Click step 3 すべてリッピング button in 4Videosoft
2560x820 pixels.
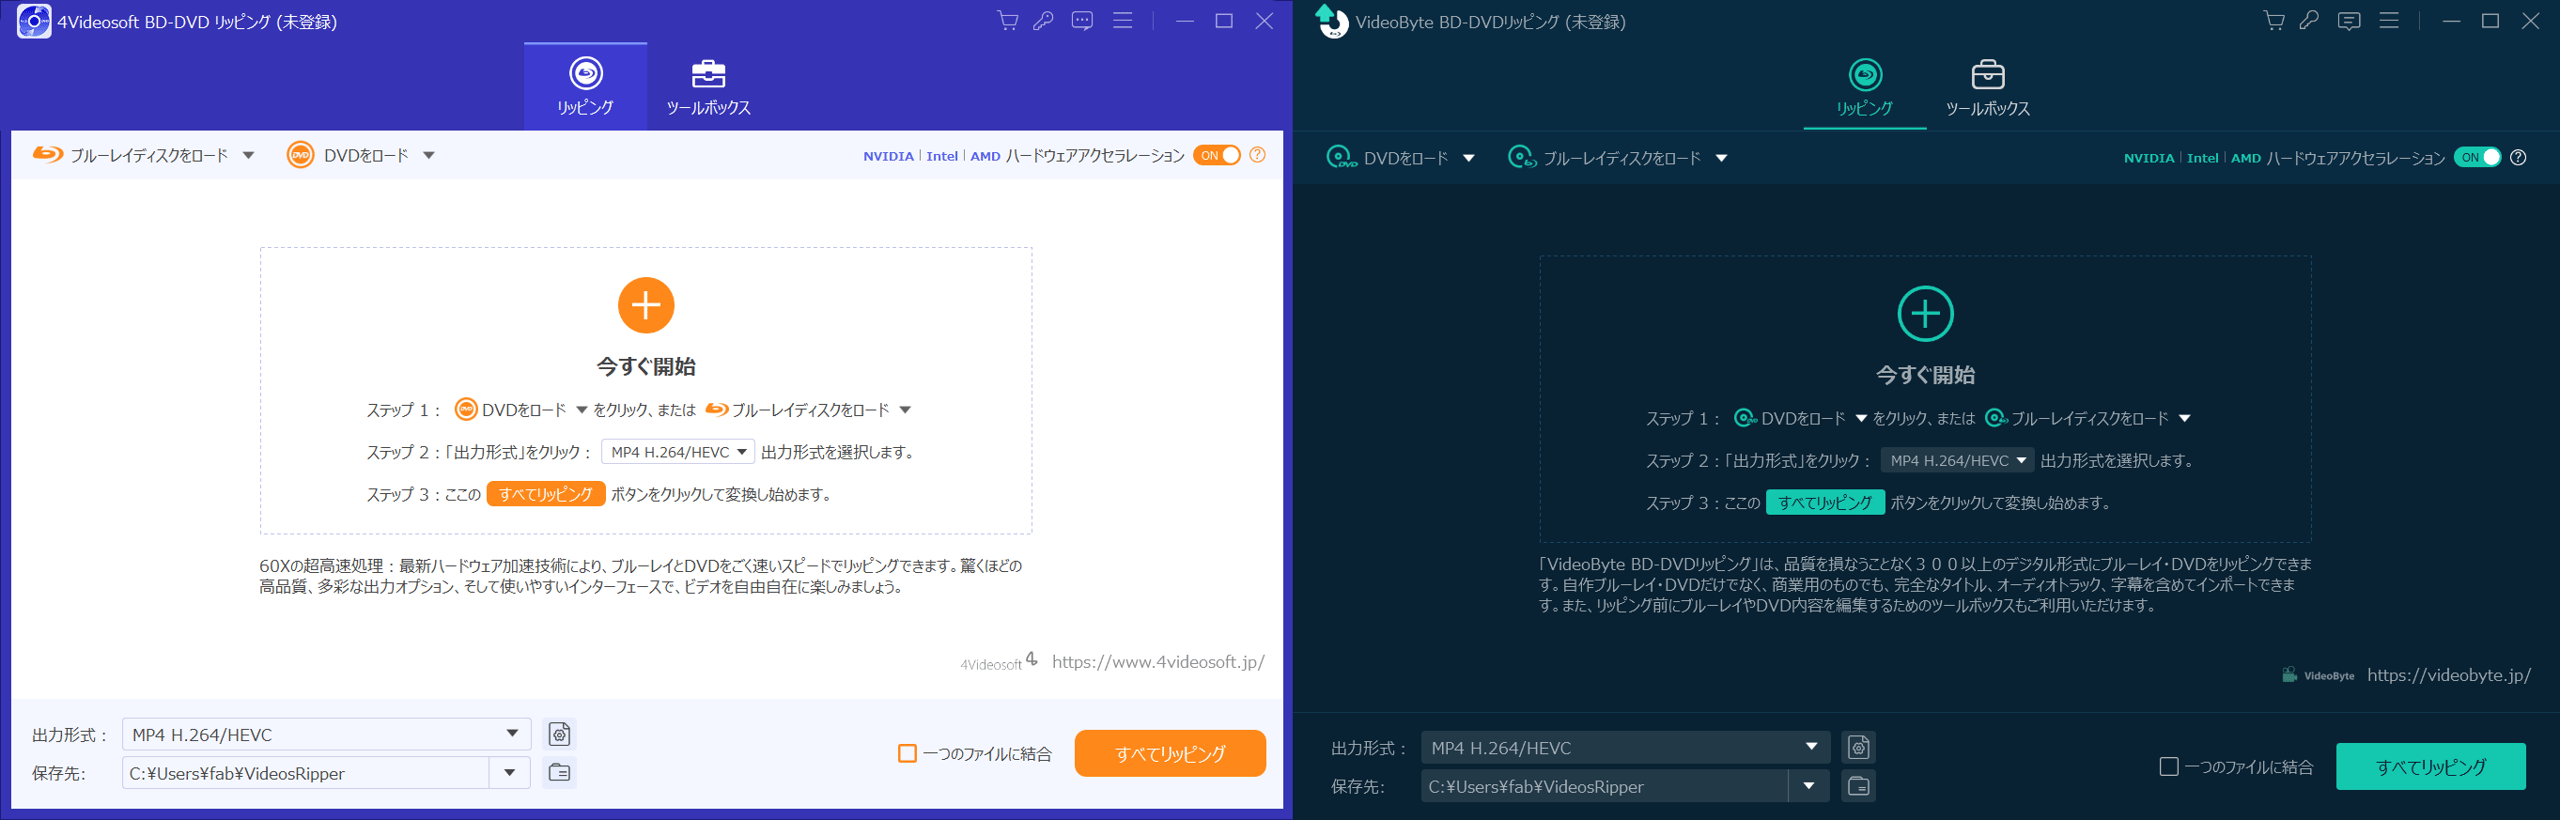click(x=546, y=494)
